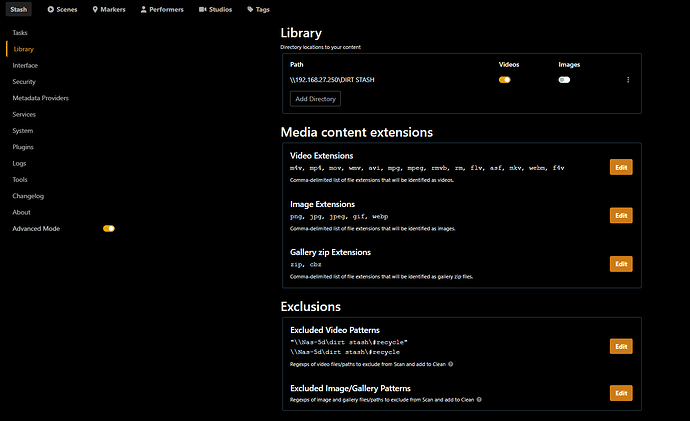Click the DIRT STASH library path entry
690x421 pixels.
click(x=331, y=79)
